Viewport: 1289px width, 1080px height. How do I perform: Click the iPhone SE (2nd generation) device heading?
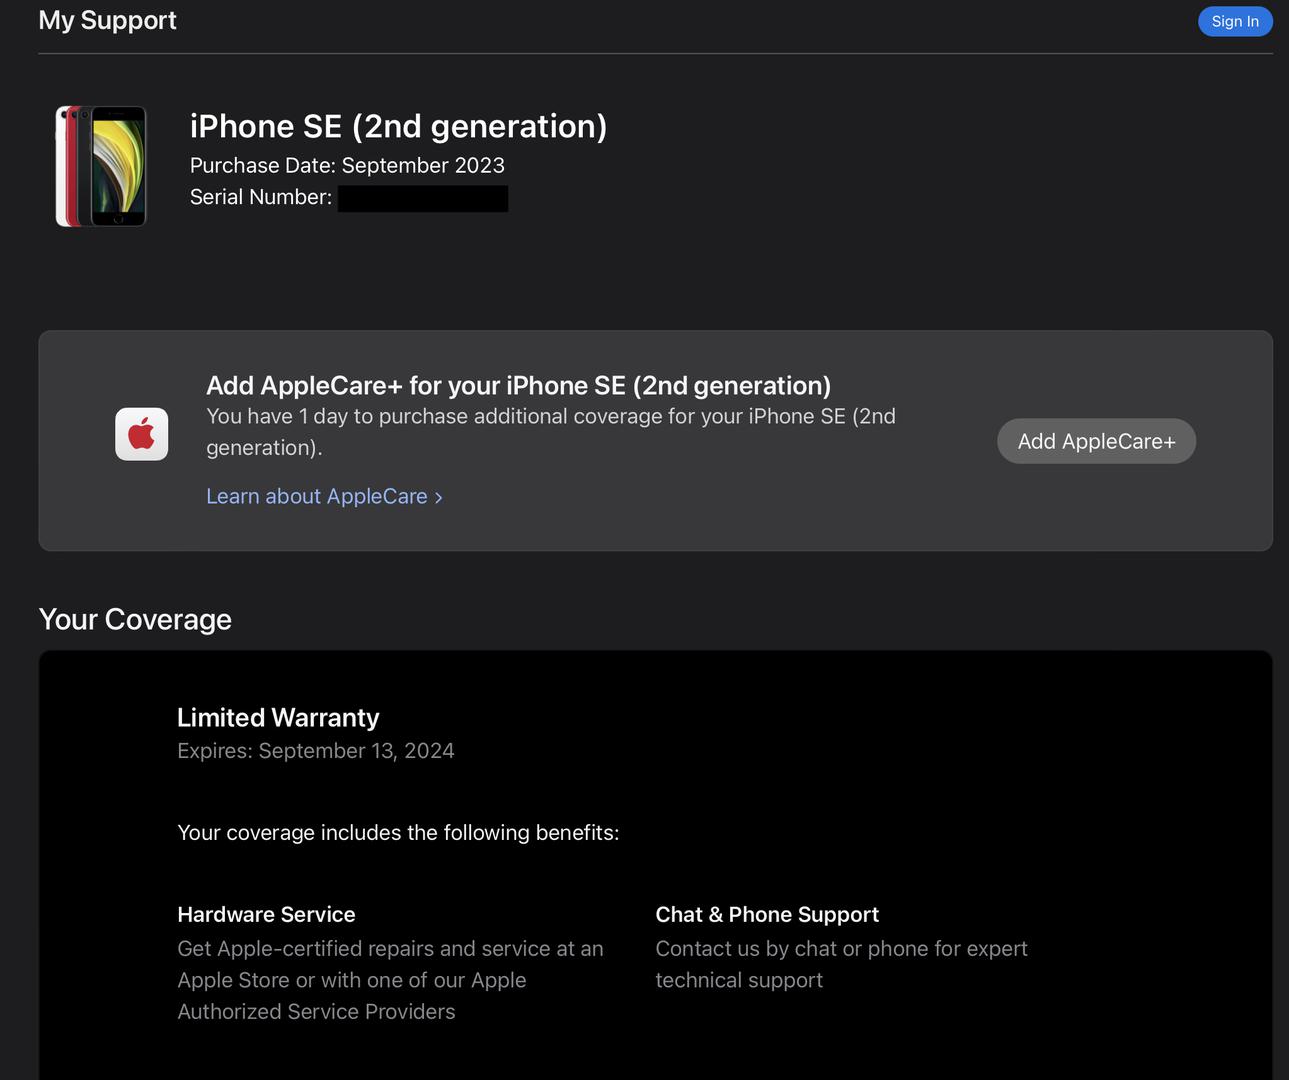point(398,126)
